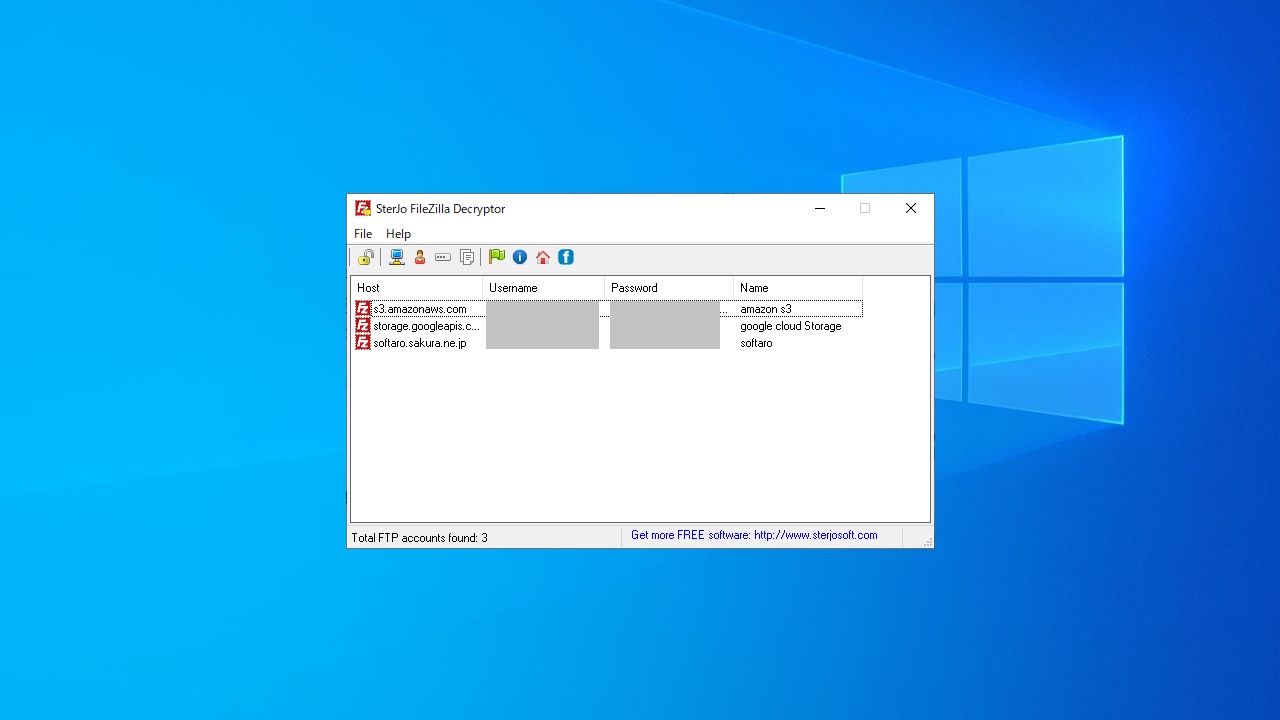Open the File menu

pyautogui.click(x=363, y=234)
